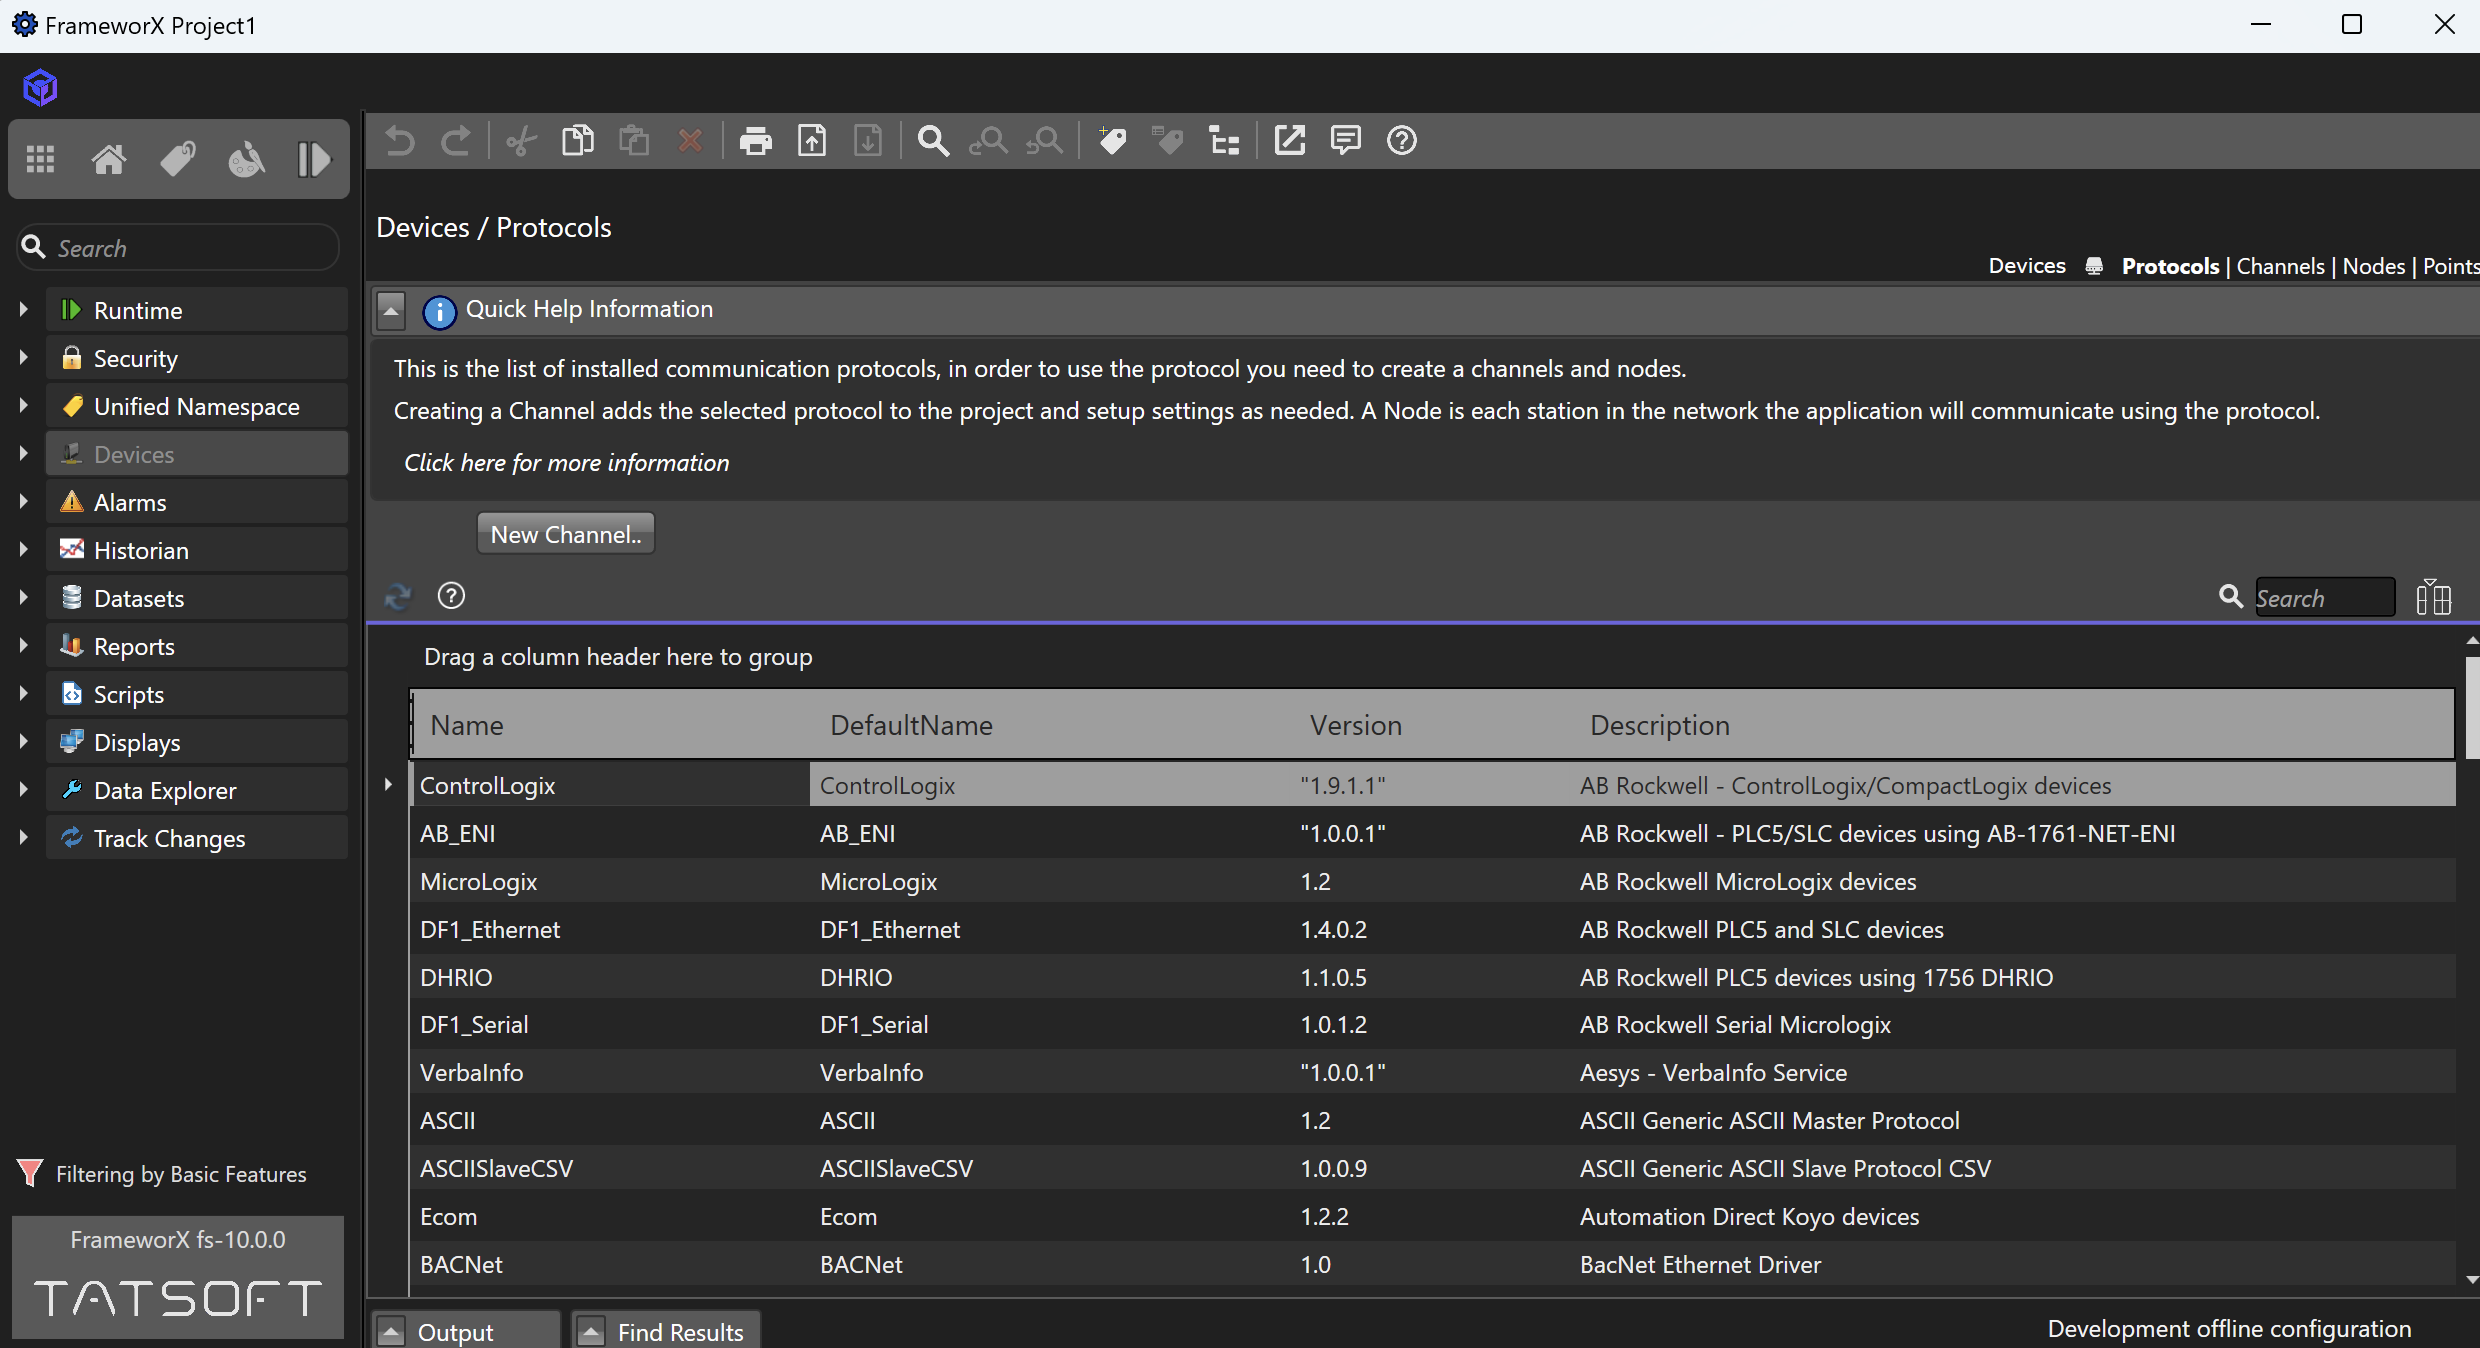Click the refresh icon above the grid
Viewport: 2480px width, 1348px height.
click(x=398, y=597)
